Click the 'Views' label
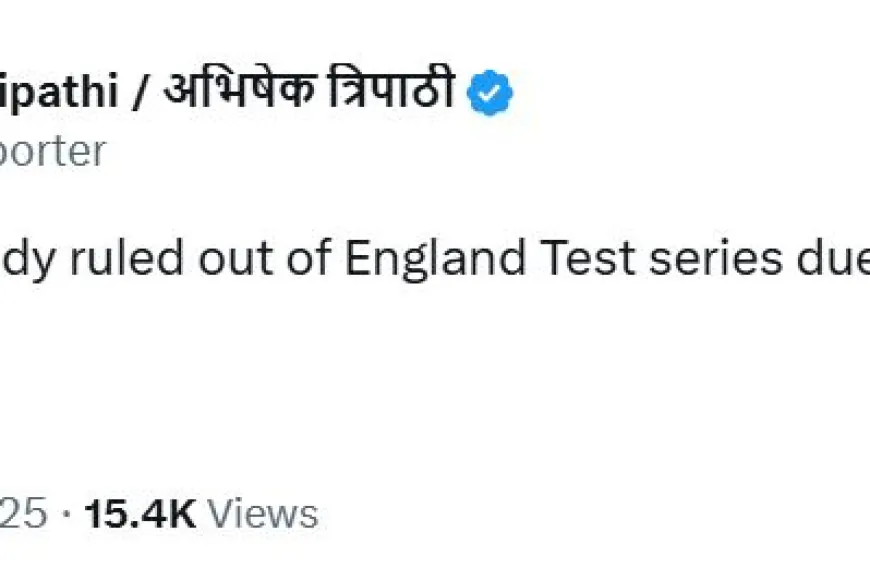870x580 pixels. [263, 513]
